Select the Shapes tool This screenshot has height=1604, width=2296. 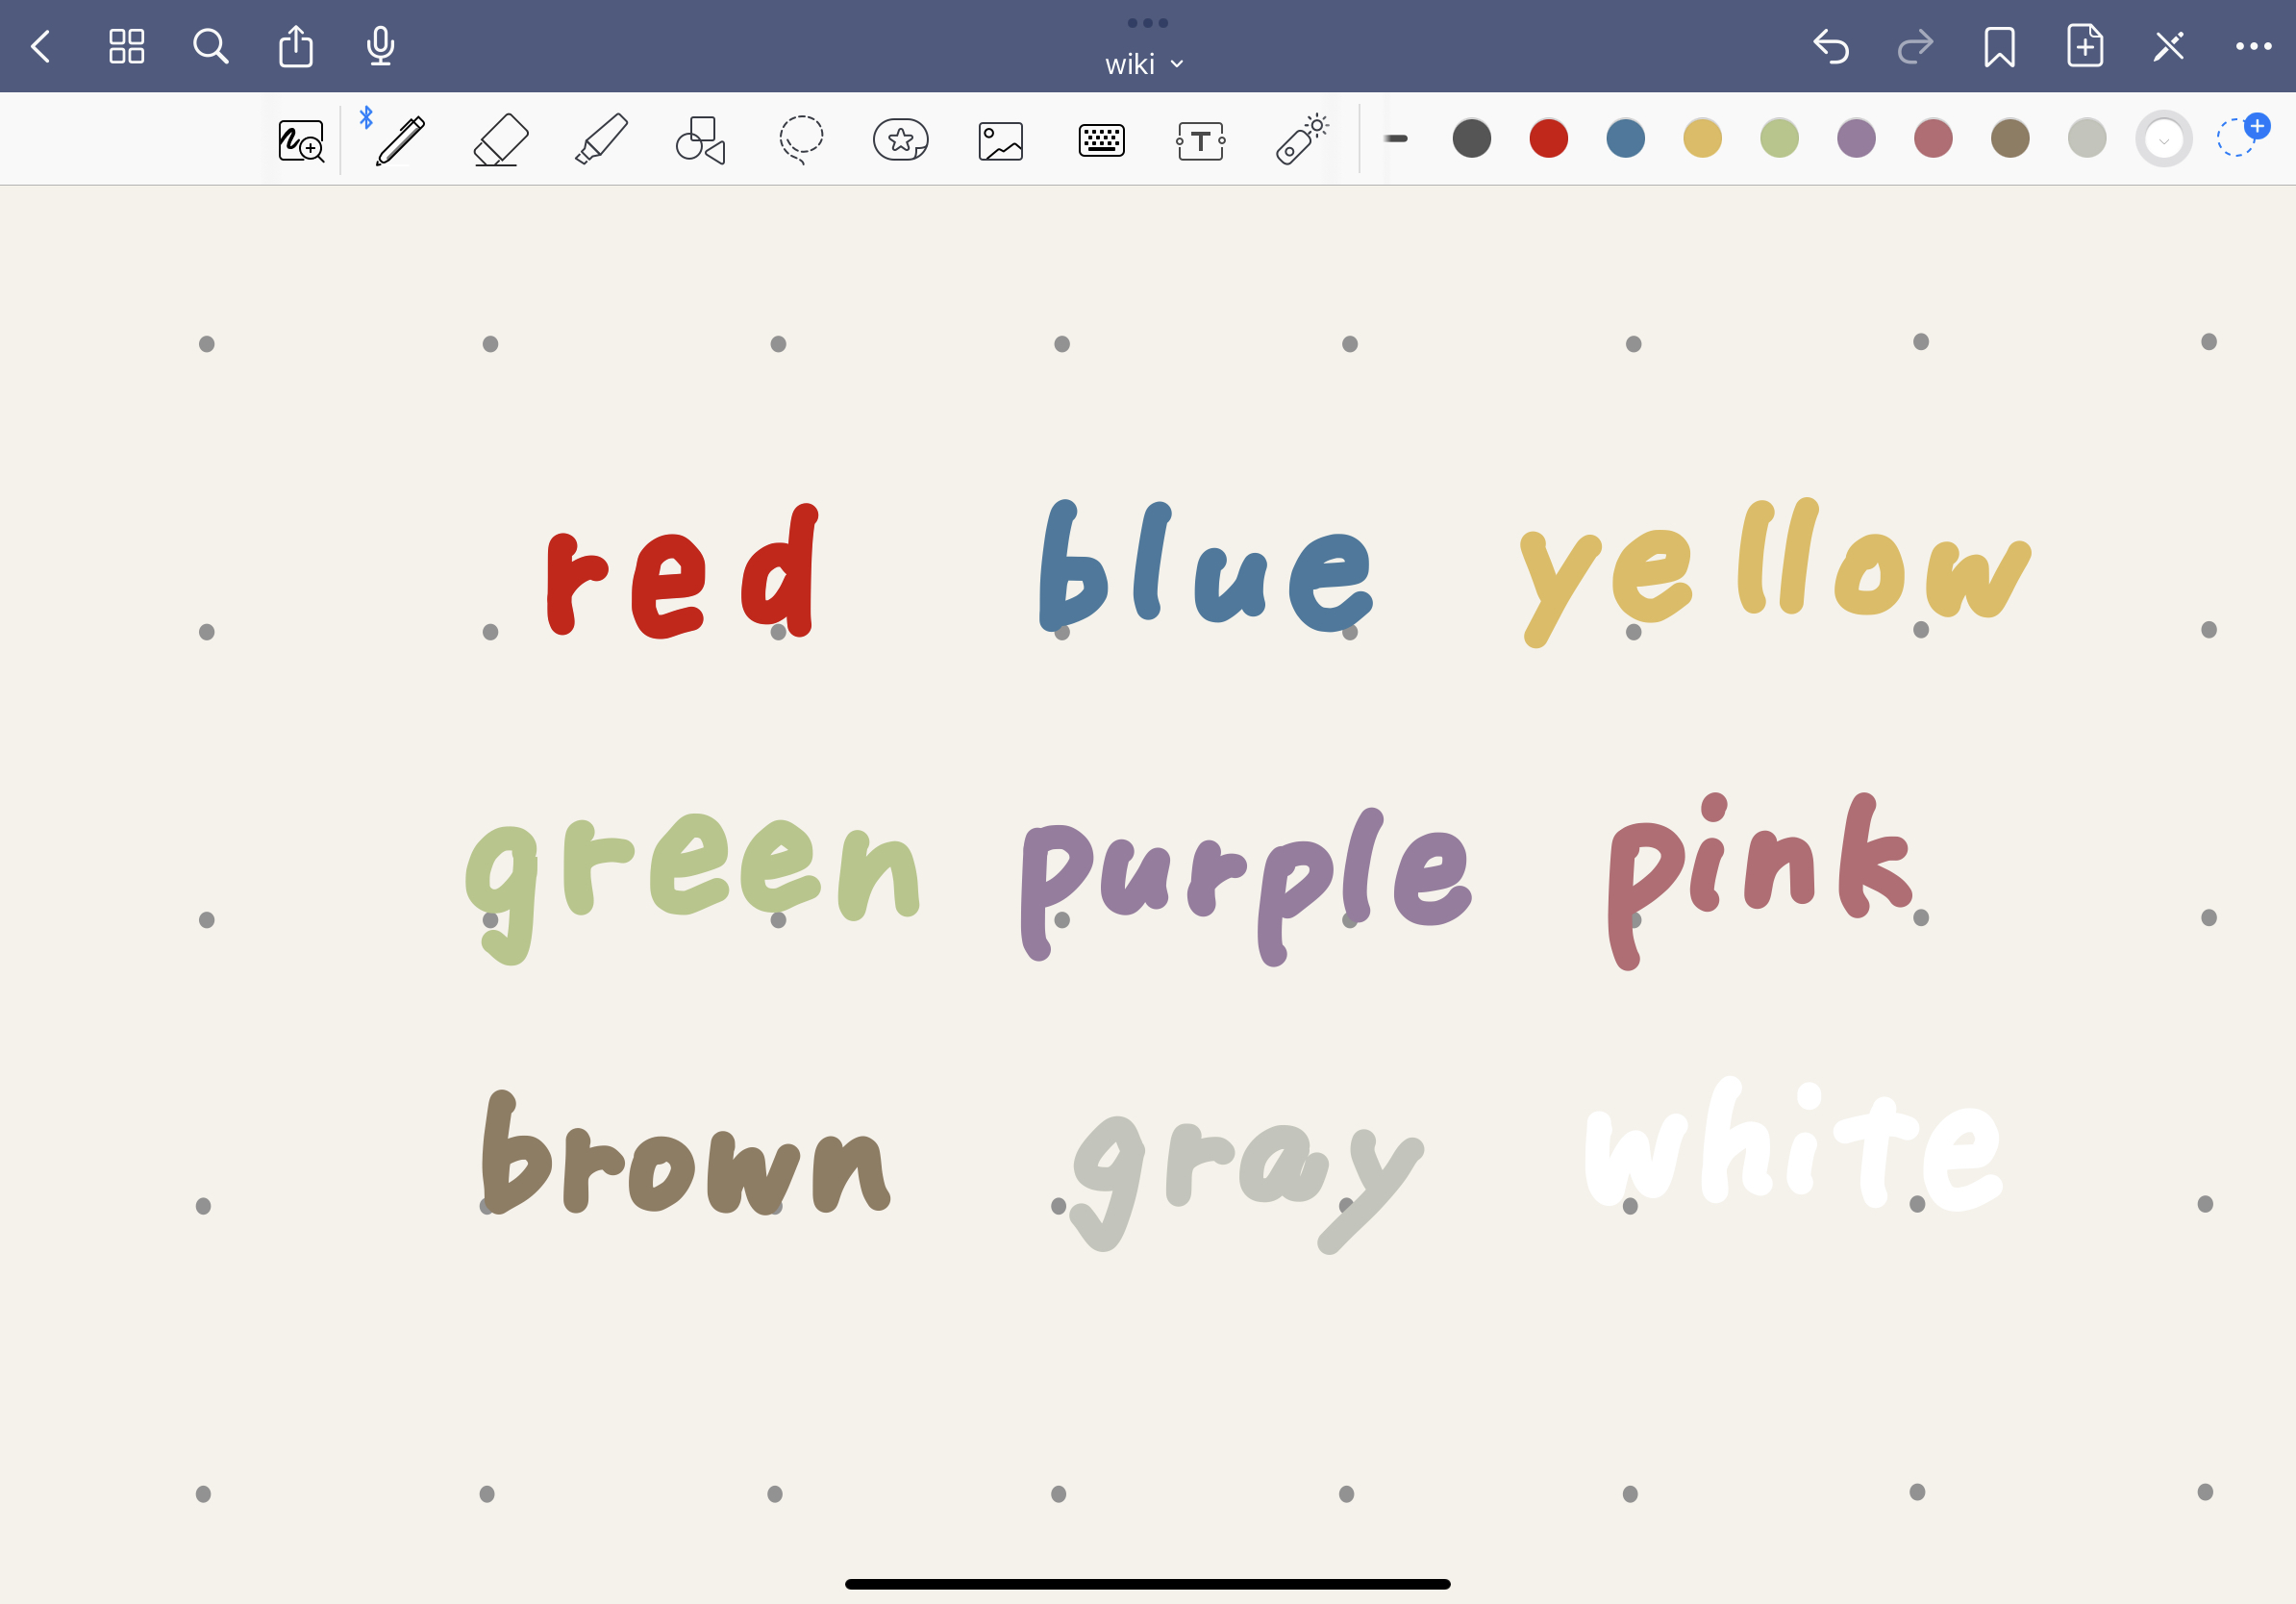(700, 140)
